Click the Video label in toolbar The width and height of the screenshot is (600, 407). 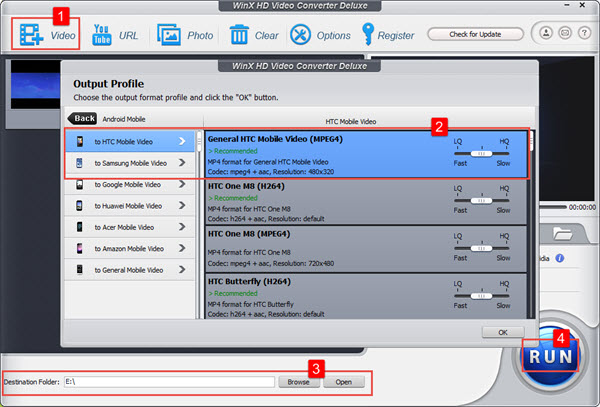pos(63,35)
